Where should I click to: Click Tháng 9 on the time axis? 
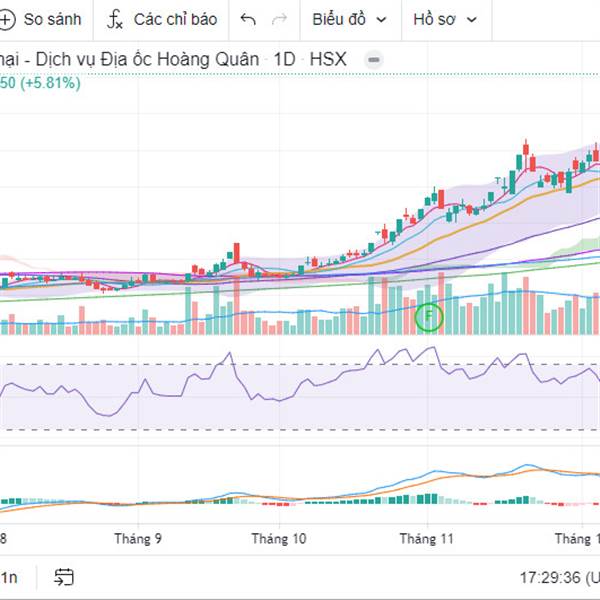[x=138, y=538]
